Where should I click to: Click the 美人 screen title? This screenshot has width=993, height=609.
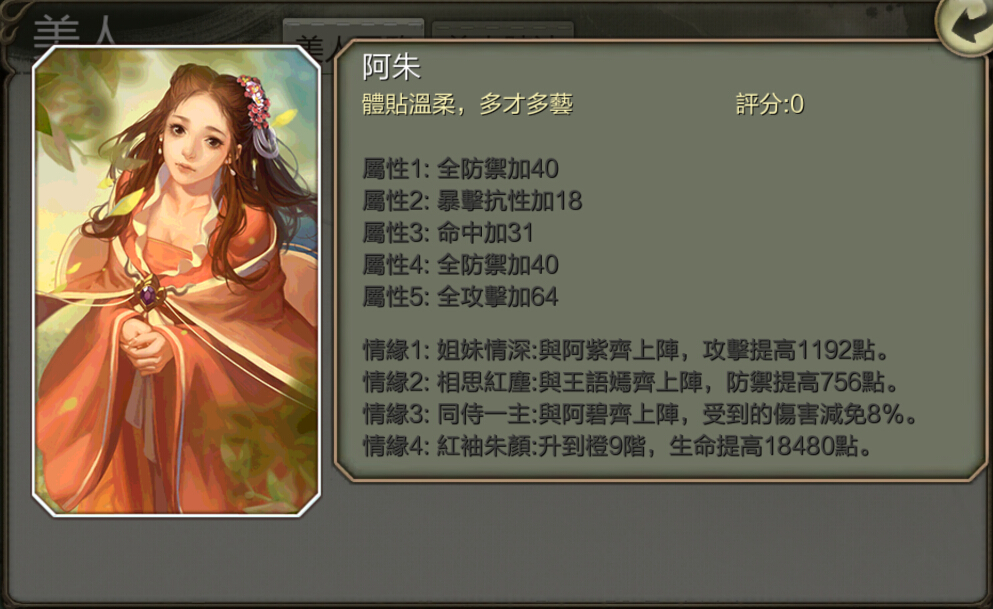pos(75,30)
